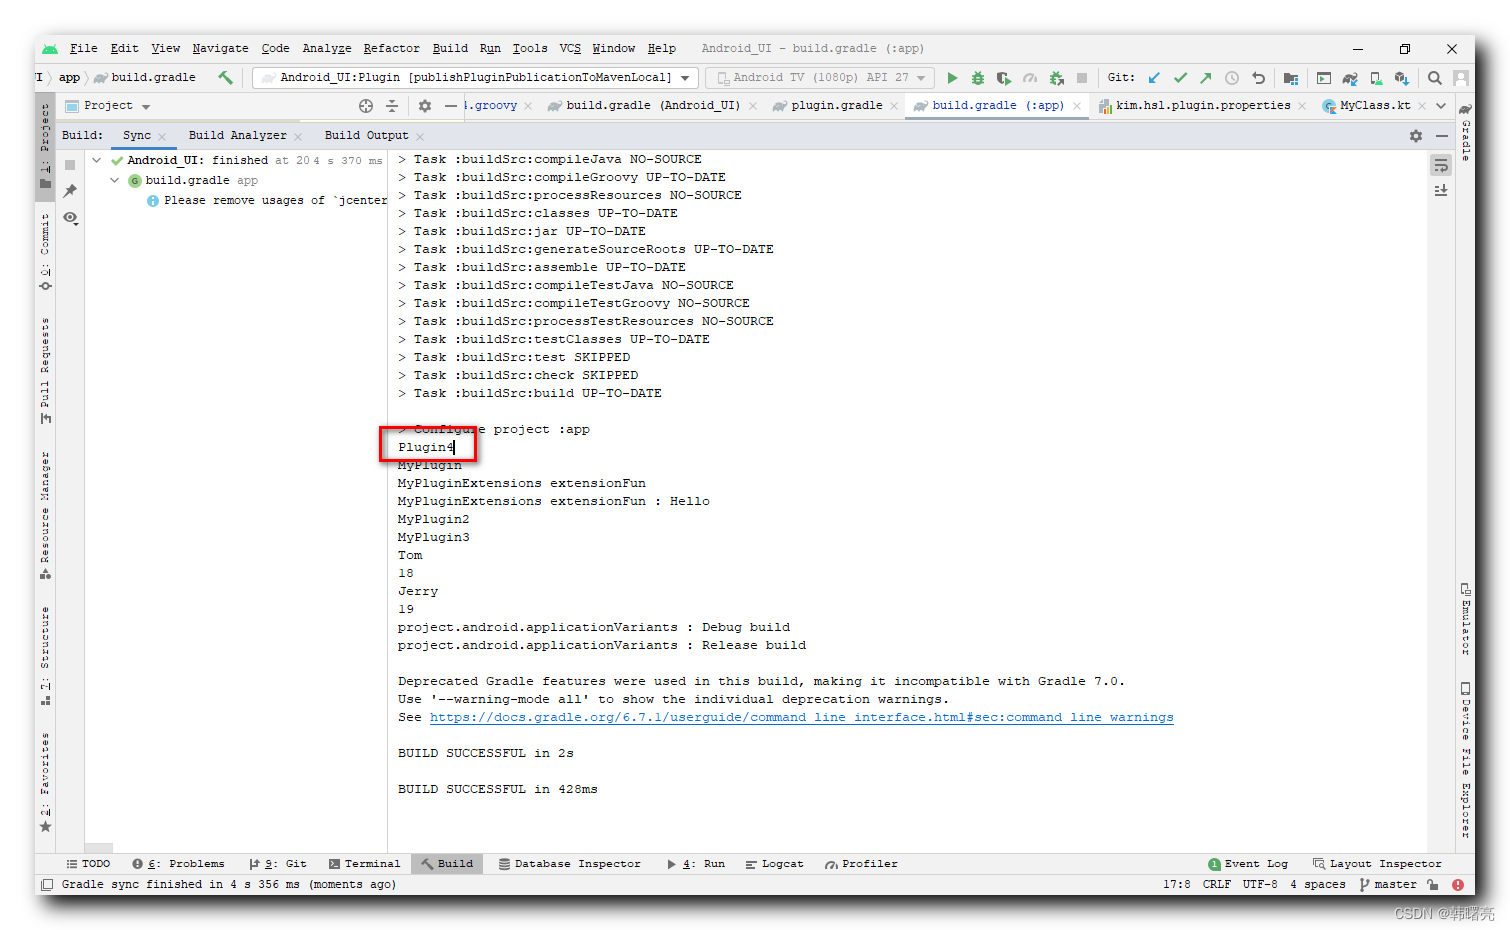Commit changes with Git checkmark icon
The image size is (1510, 930).
1180,77
